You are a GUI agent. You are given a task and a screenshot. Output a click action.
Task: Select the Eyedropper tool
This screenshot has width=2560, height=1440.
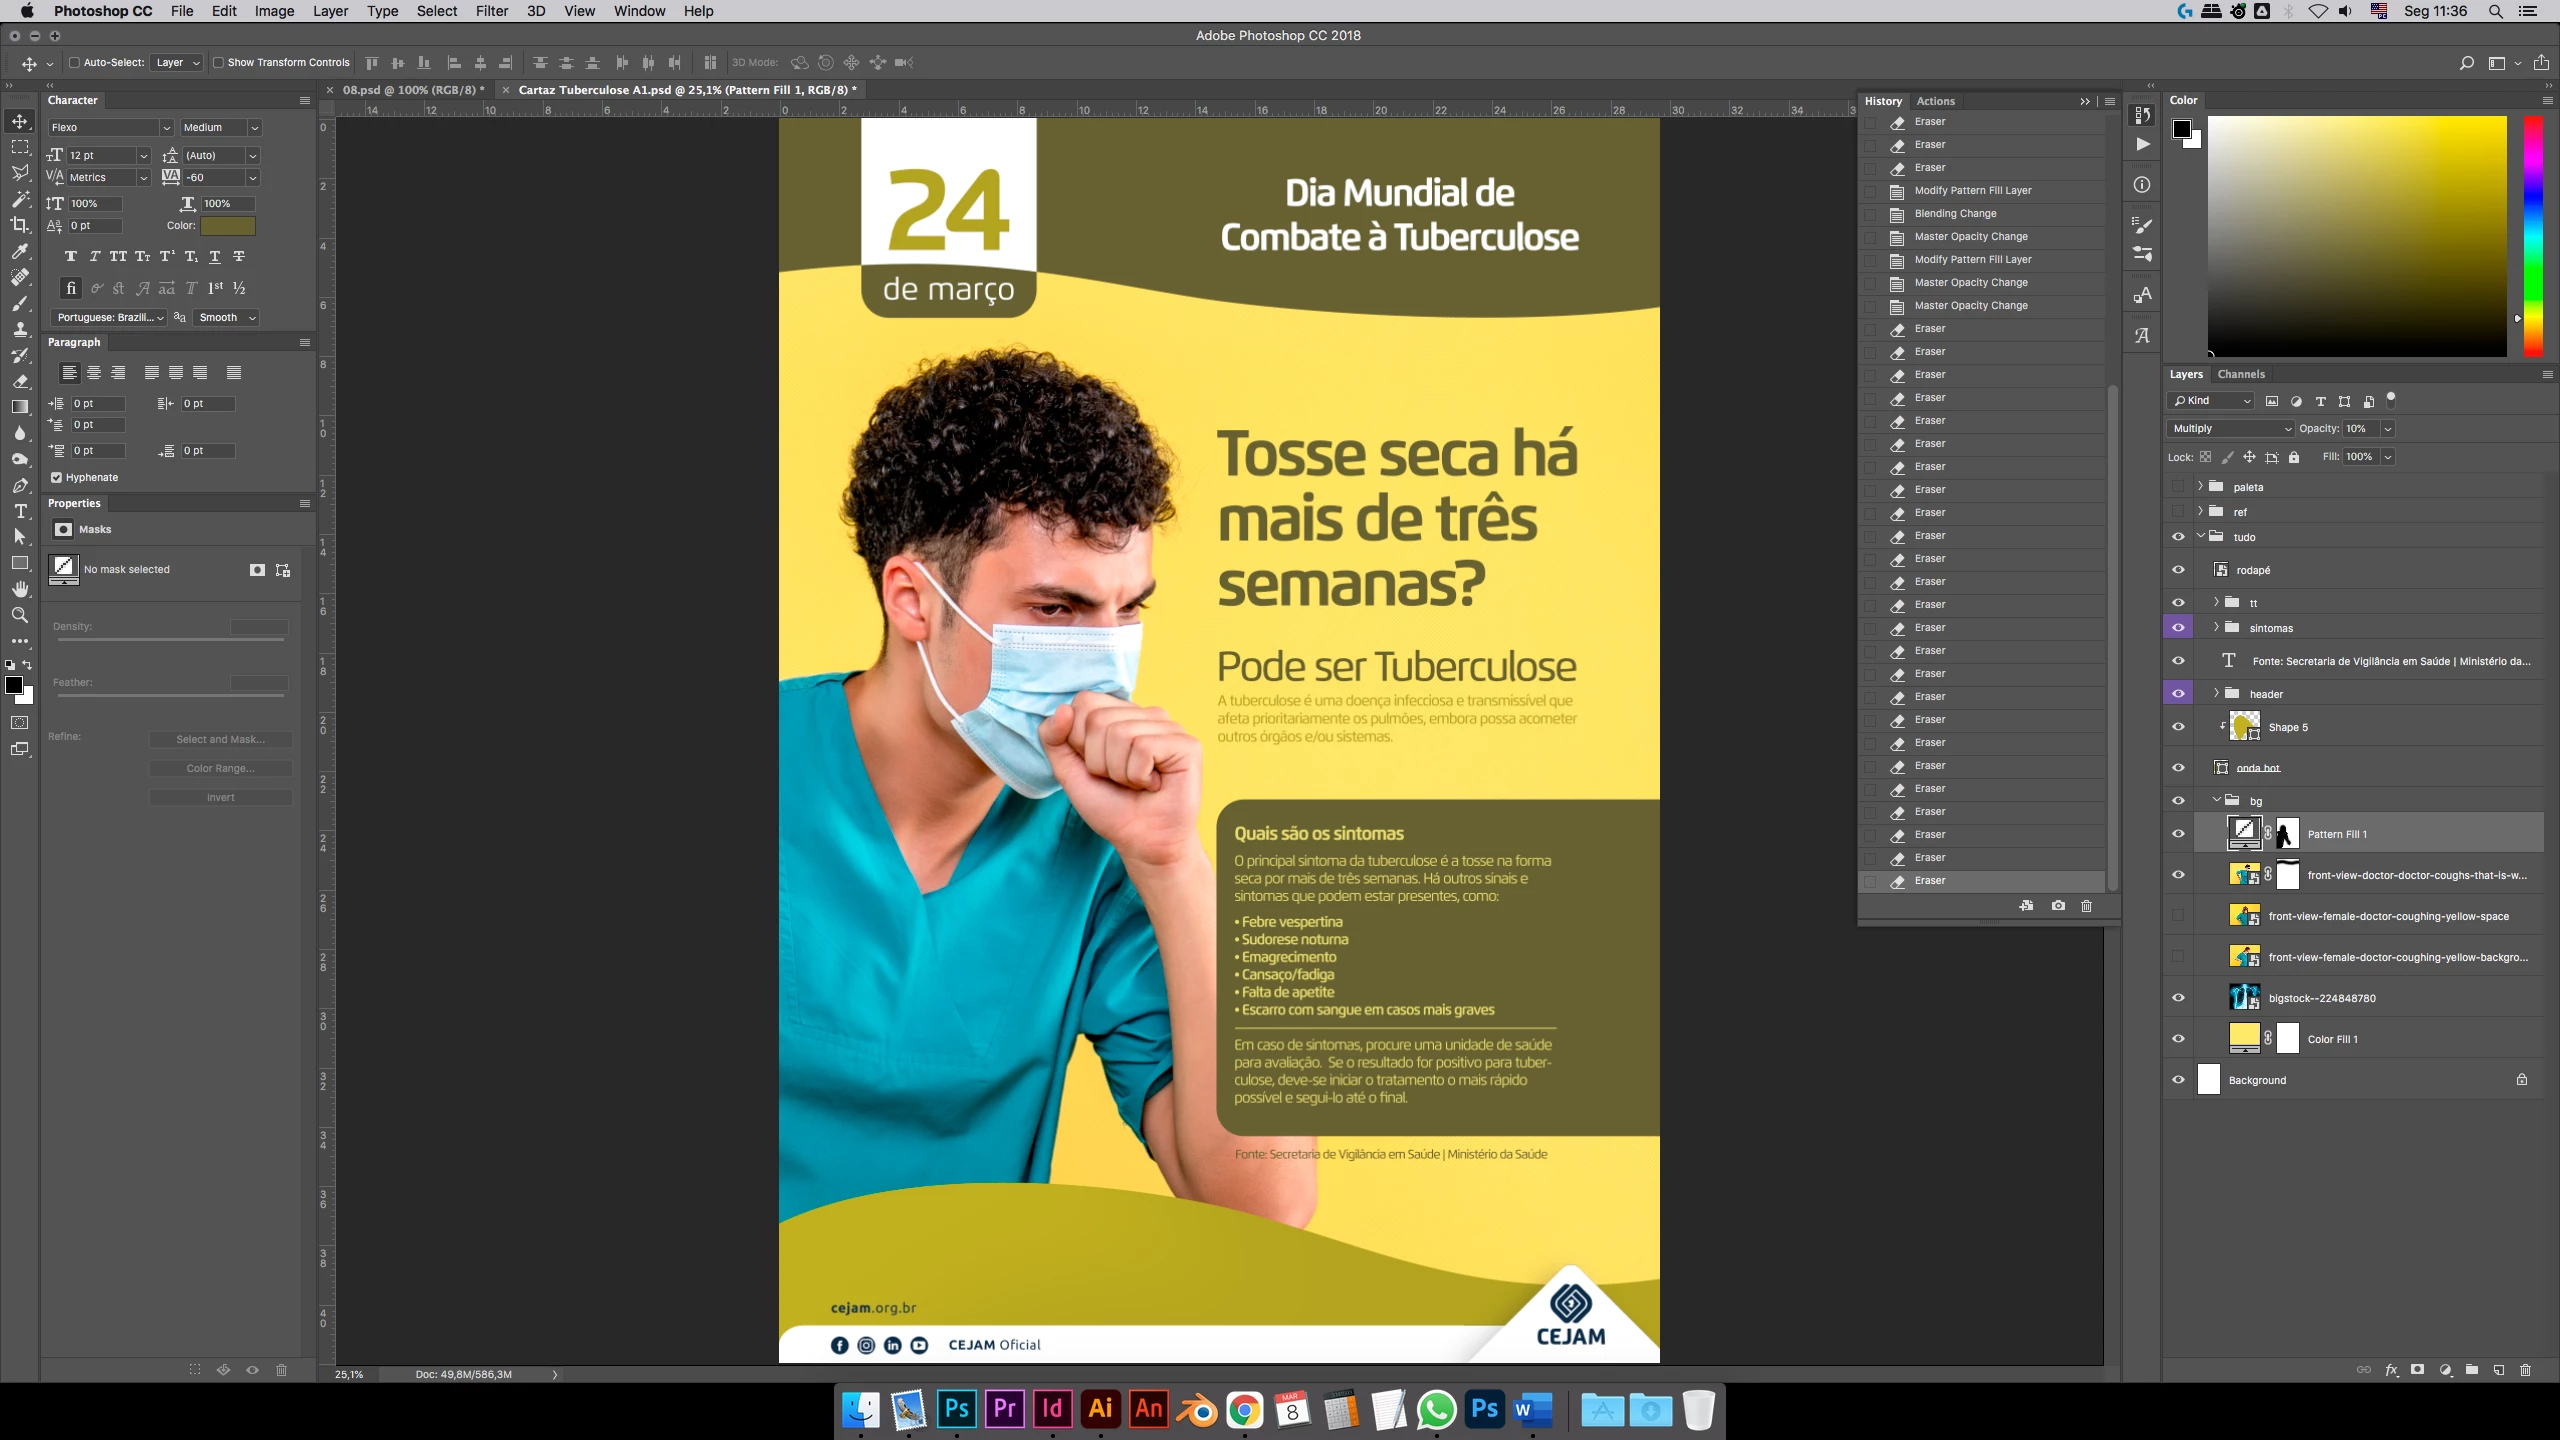point(20,251)
